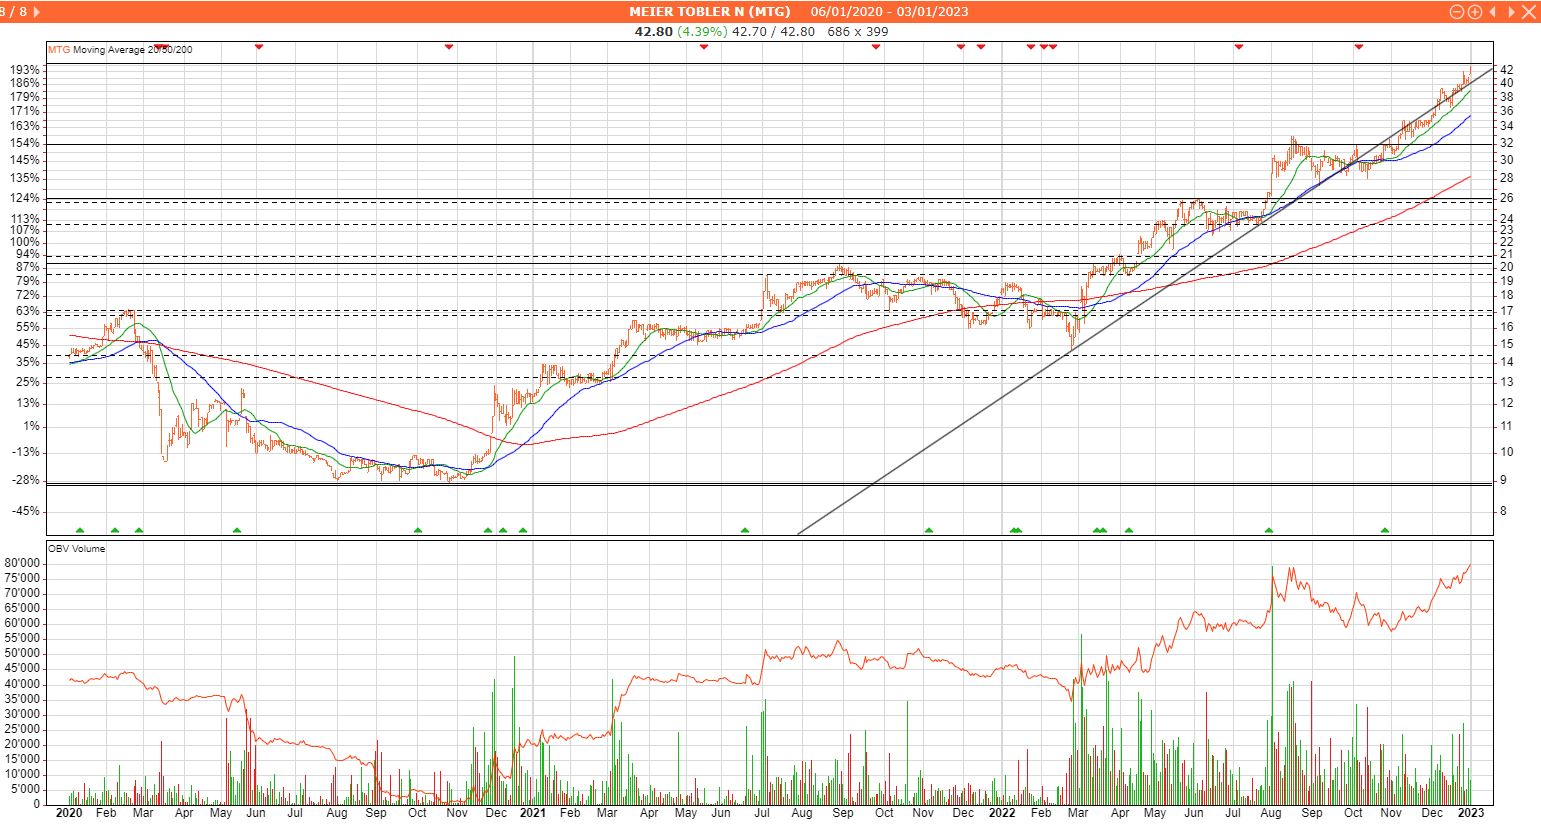Advance to next period with right arrow
Viewport: 1541px width, 827px height.
[1511, 12]
